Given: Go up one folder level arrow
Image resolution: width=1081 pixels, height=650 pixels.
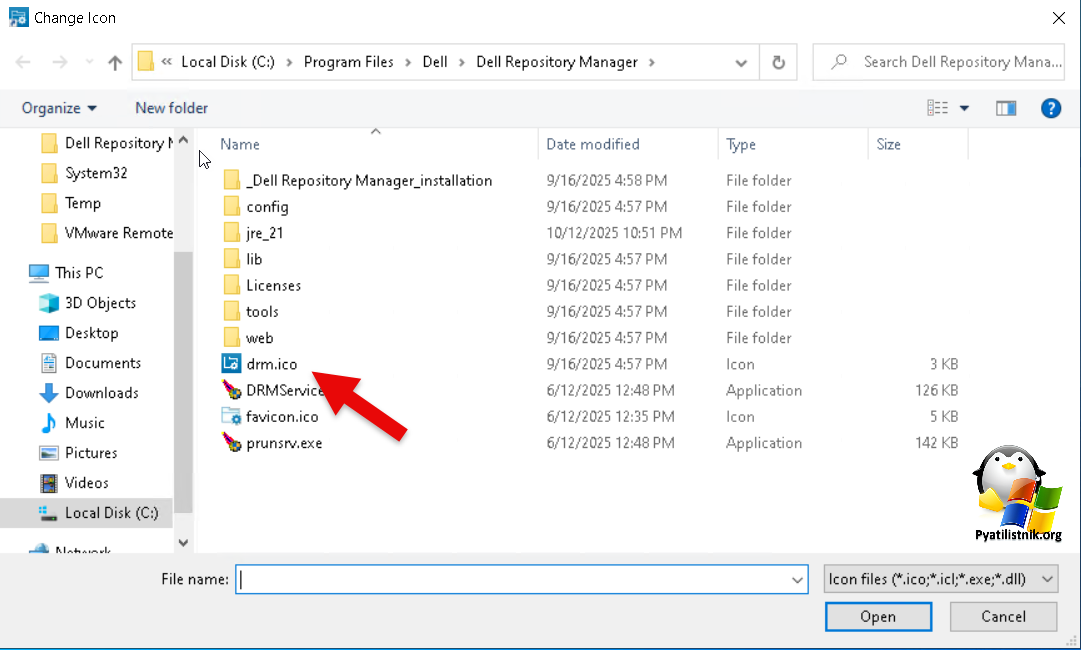Looking at the screenshot, I should 115,62.
